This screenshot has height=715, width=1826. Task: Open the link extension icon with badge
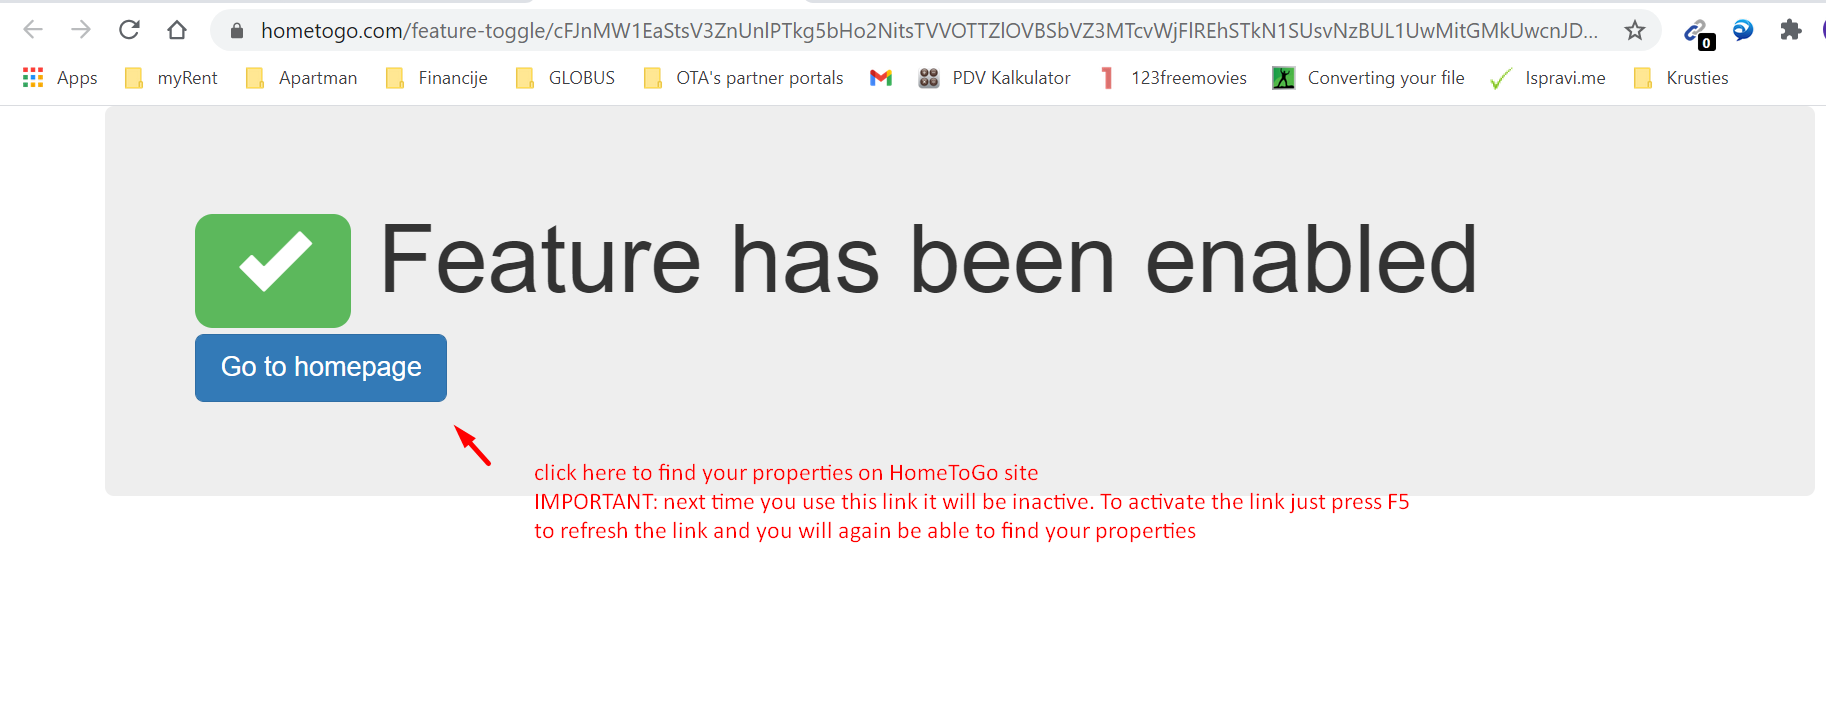click(1697, 32)
